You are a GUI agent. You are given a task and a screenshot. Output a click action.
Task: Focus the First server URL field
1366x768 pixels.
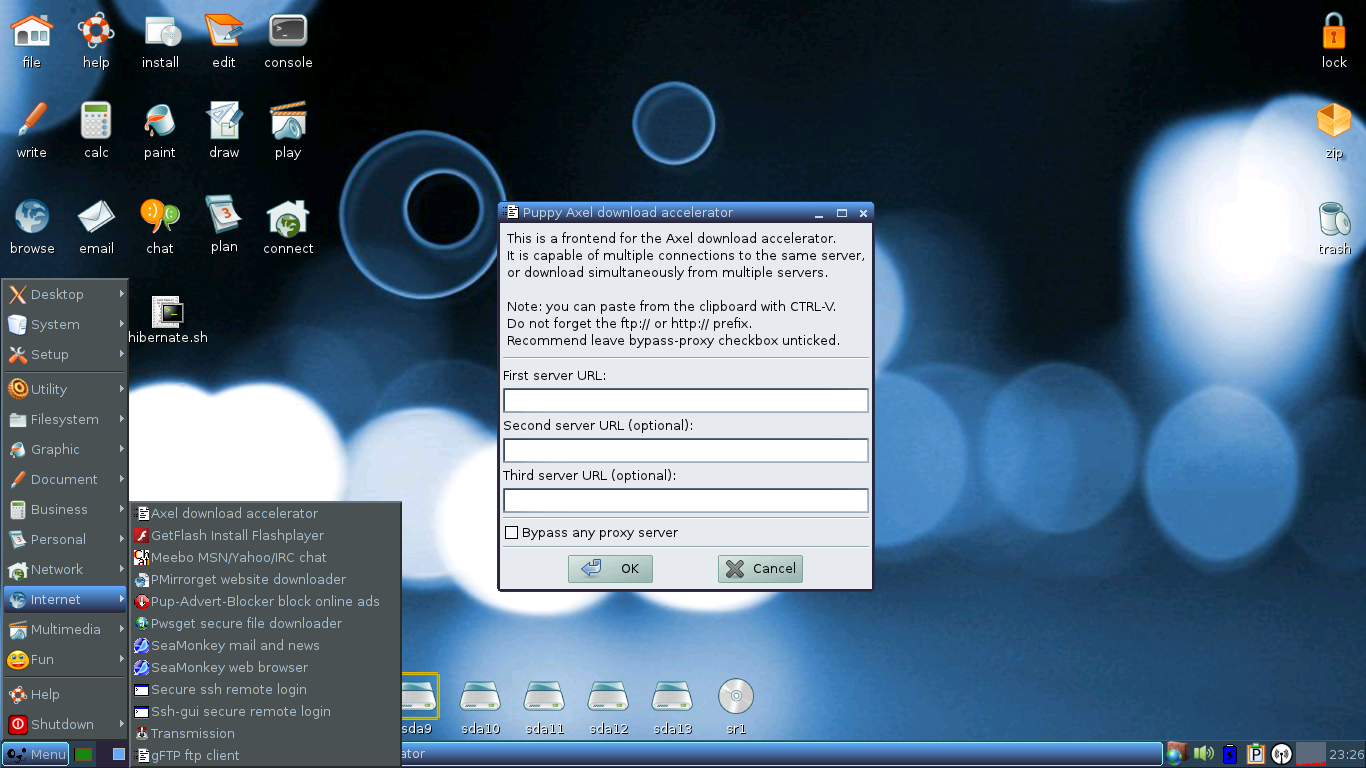click(x=686, y=401)
